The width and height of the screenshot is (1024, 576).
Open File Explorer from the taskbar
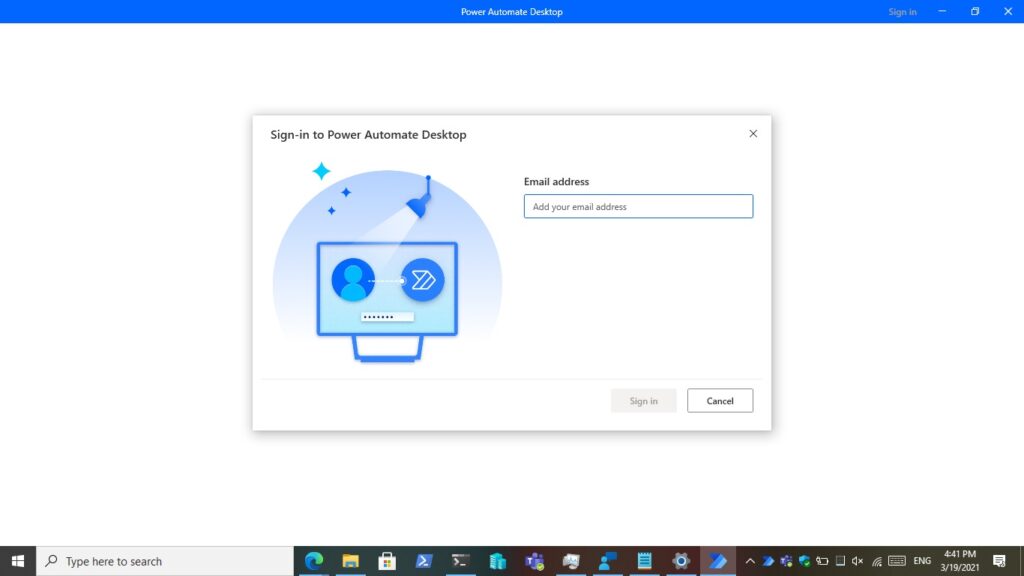(351, 561)
